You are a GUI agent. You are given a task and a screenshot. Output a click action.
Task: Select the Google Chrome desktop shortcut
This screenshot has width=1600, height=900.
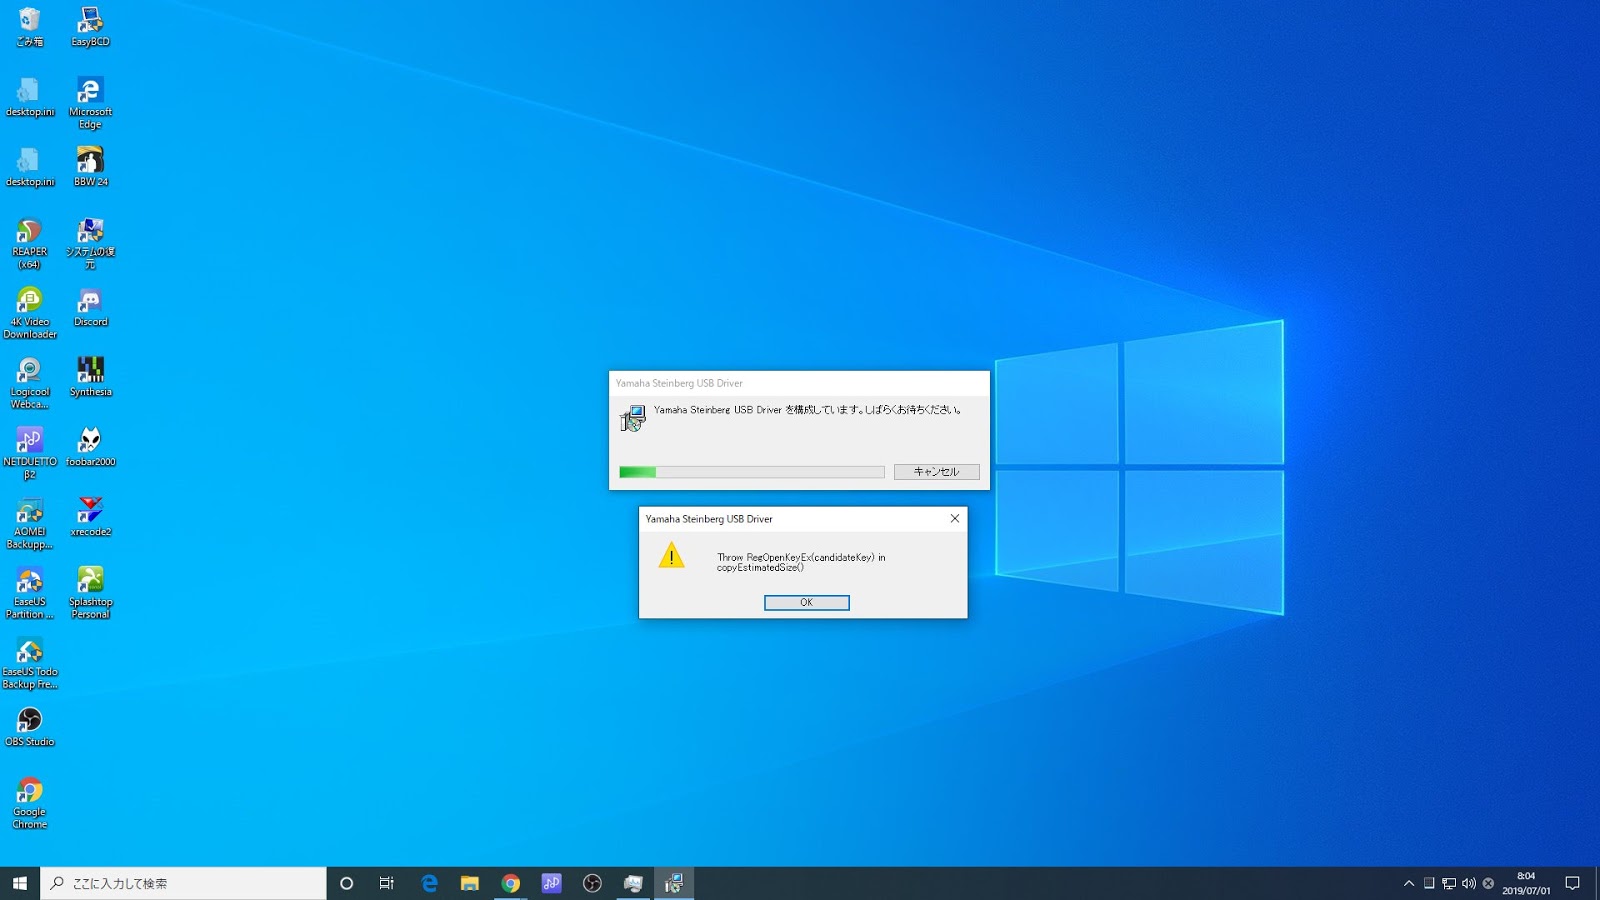30,803
